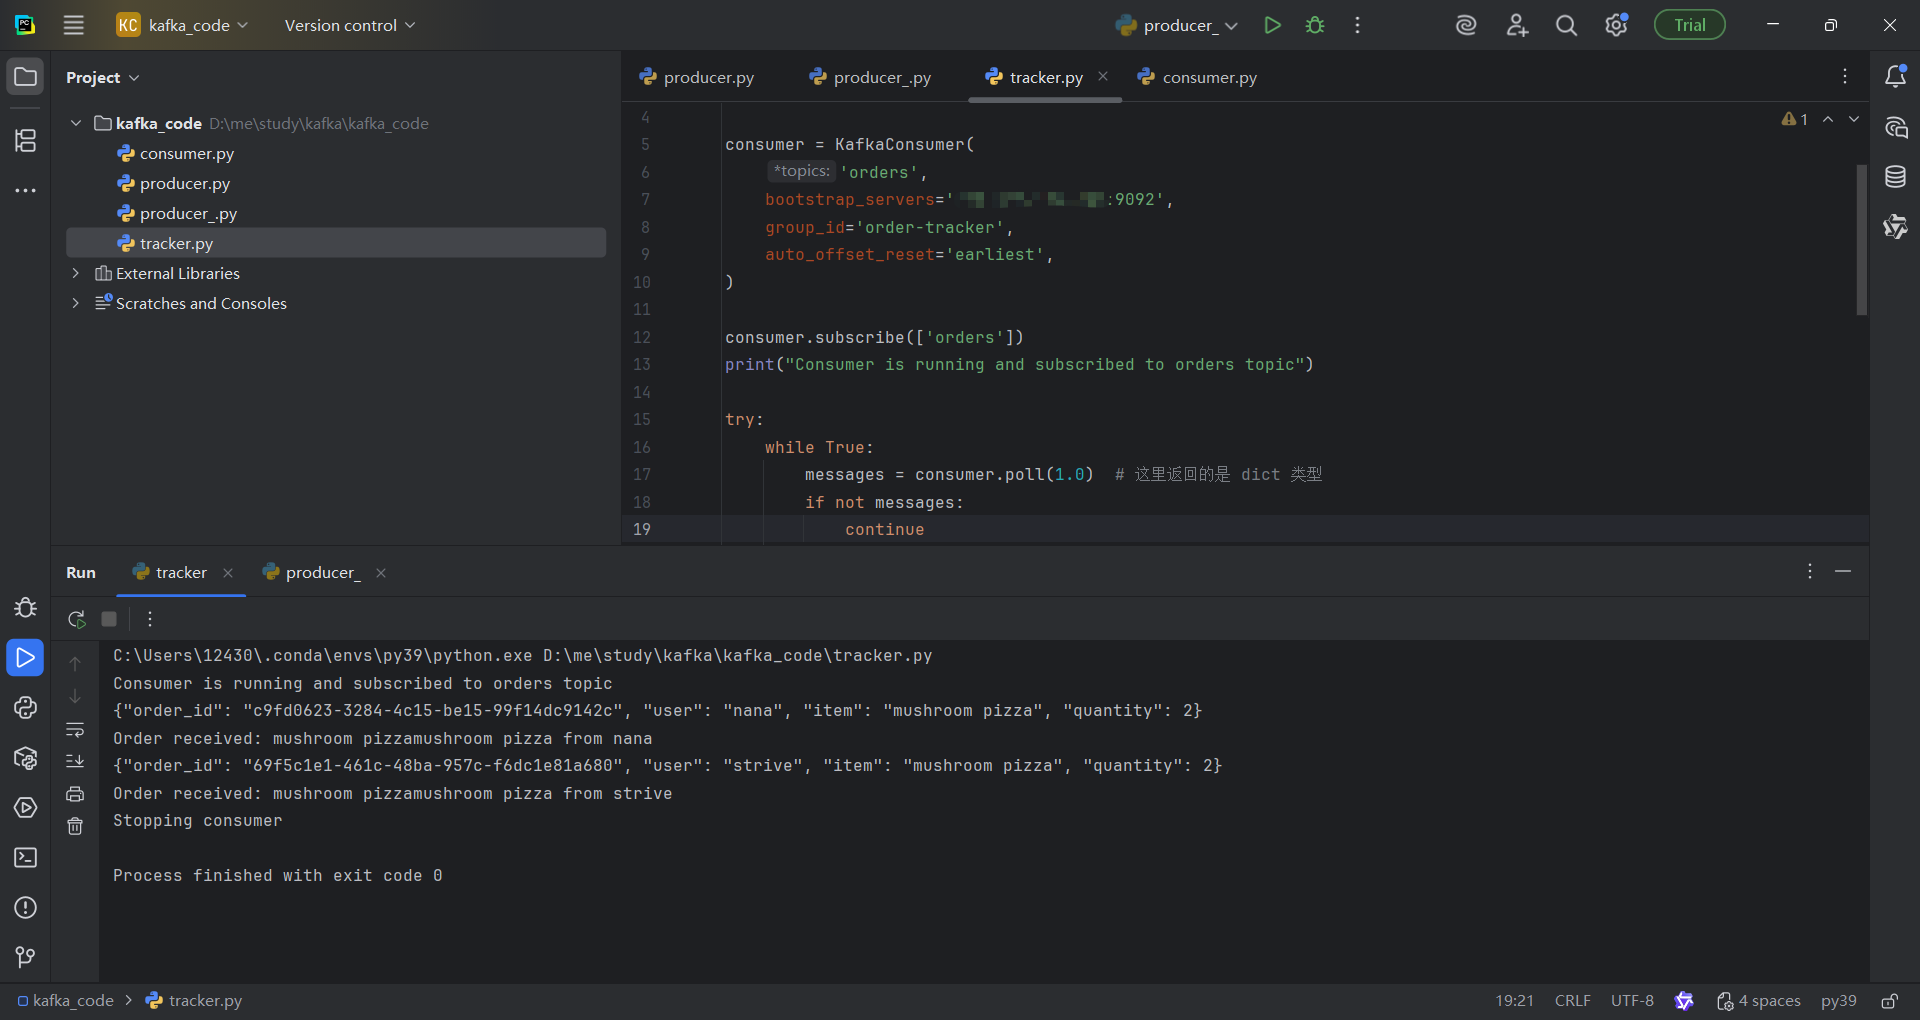Viewport: 1920px width, 1020px height.
Task: Expand External Libraries node
Action: 76,273
